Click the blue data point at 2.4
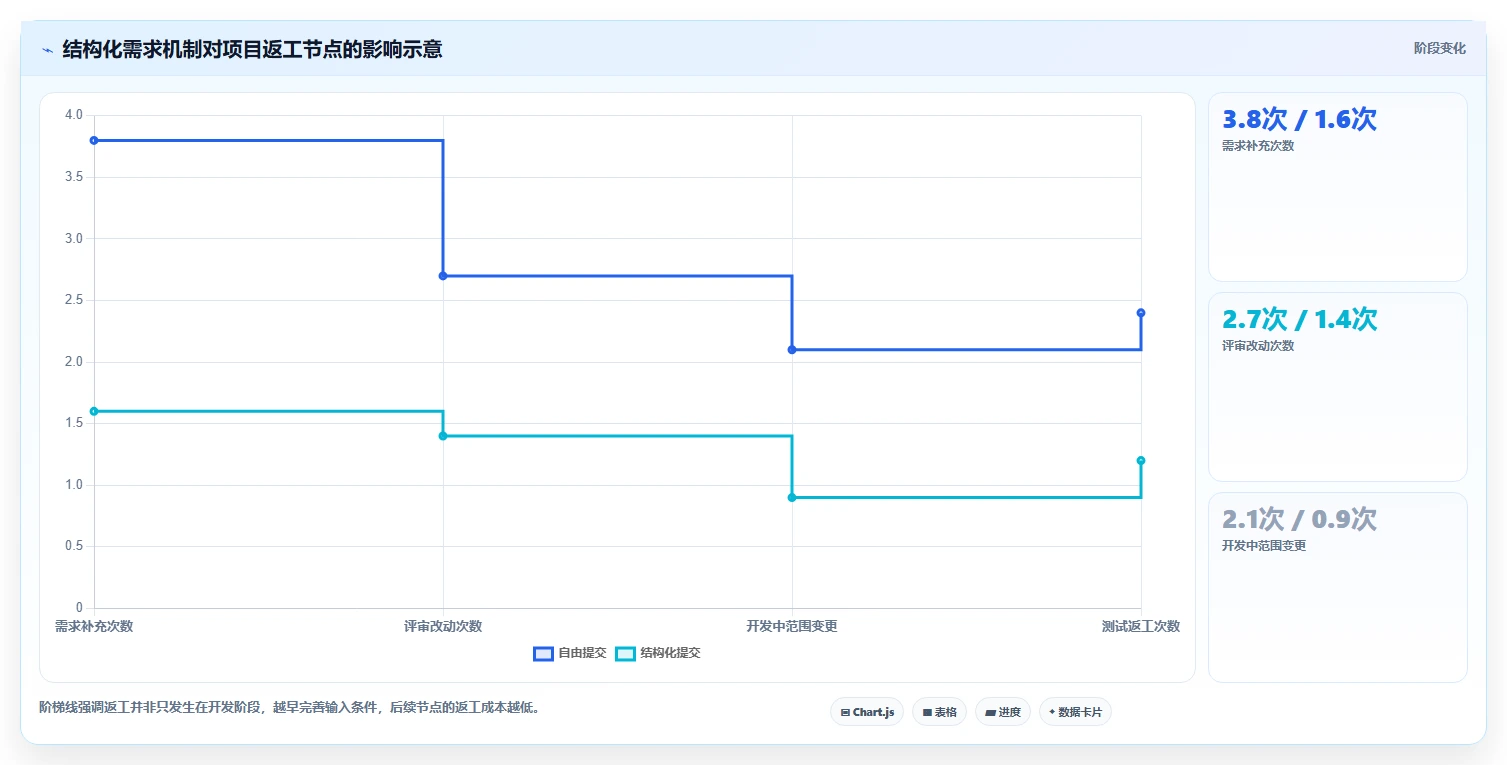Viewport: 1507px width, 765px height. tap(1141, 313)
